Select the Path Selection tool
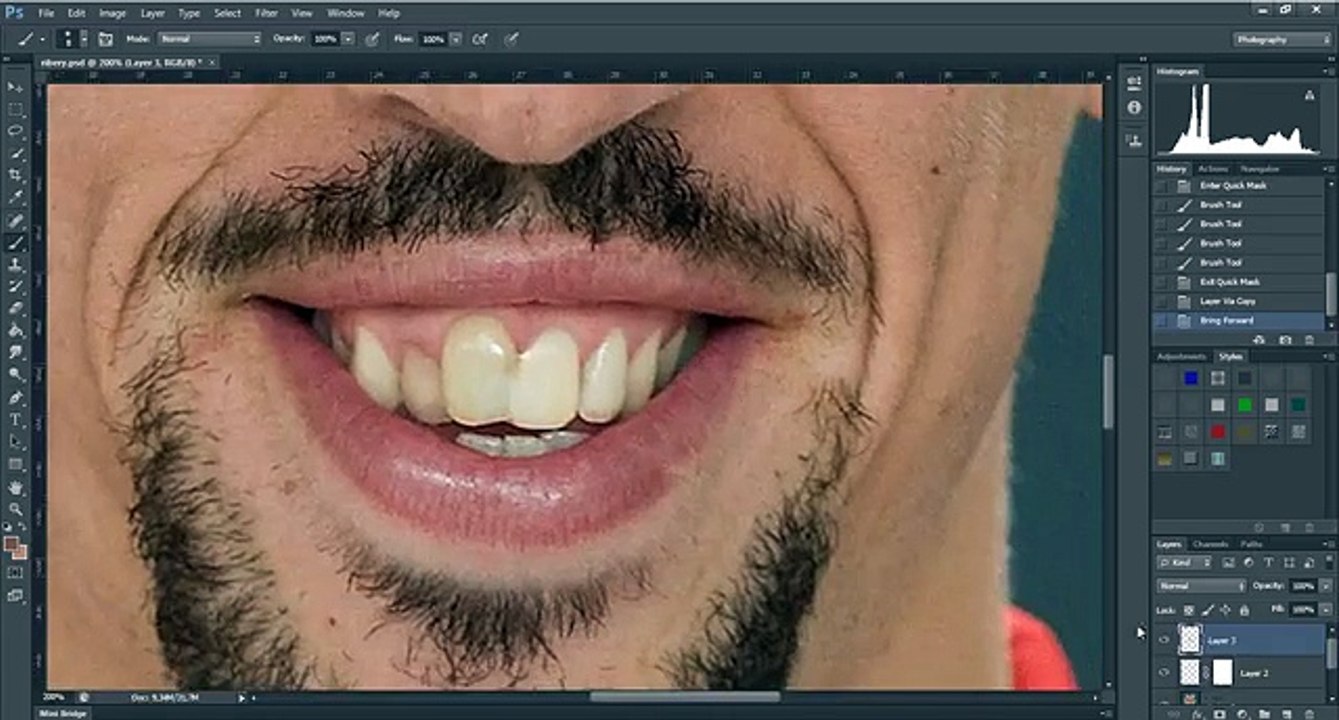The image size is (1339, 720). coord(15,442)
